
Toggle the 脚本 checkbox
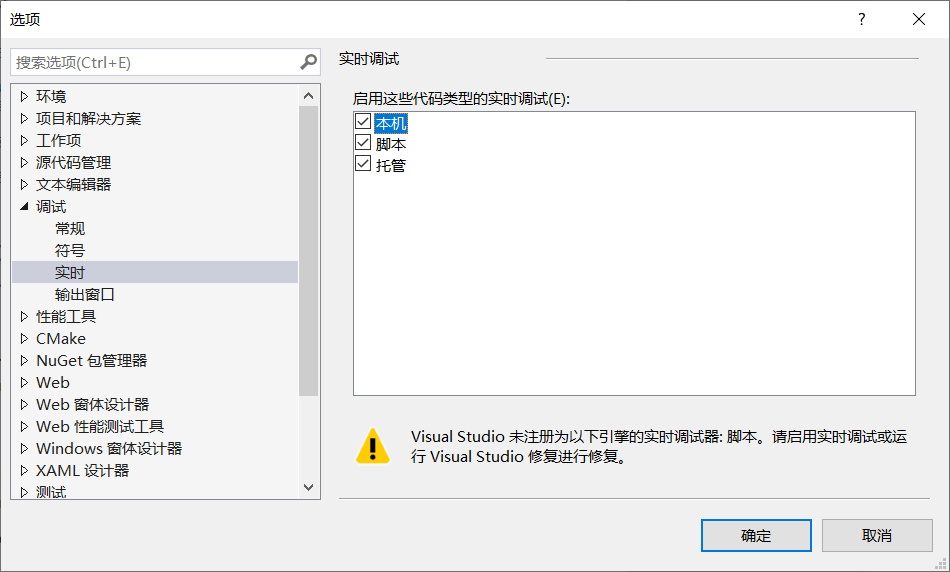pos(363,142)
